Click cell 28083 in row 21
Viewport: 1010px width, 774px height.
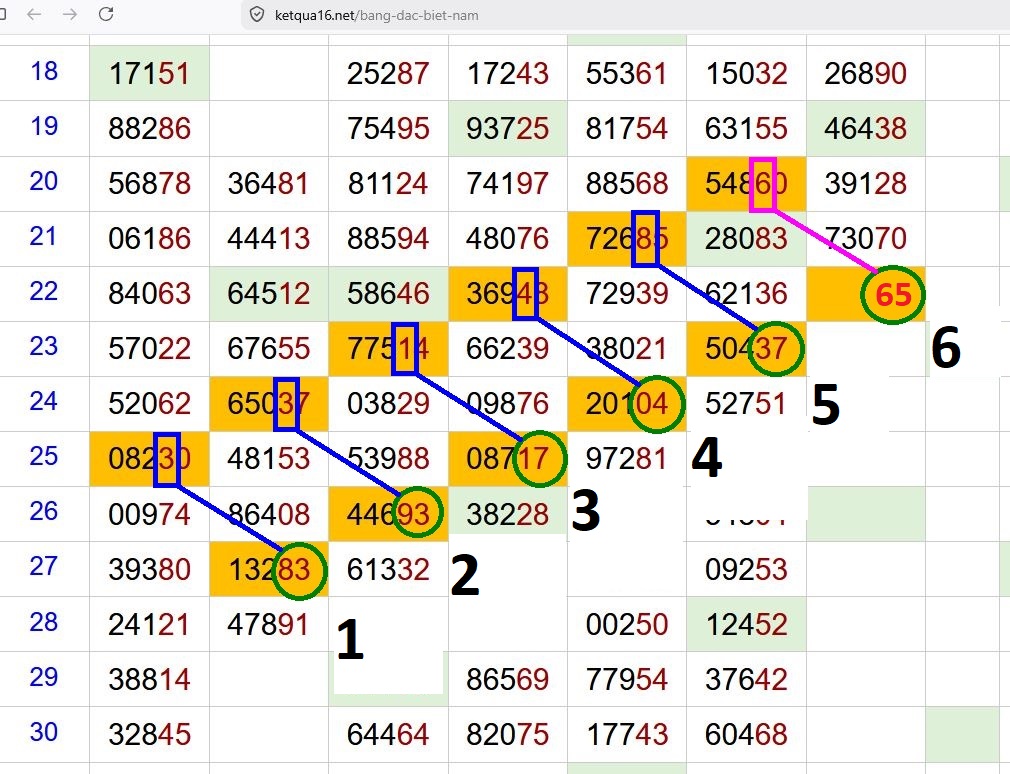747,238
